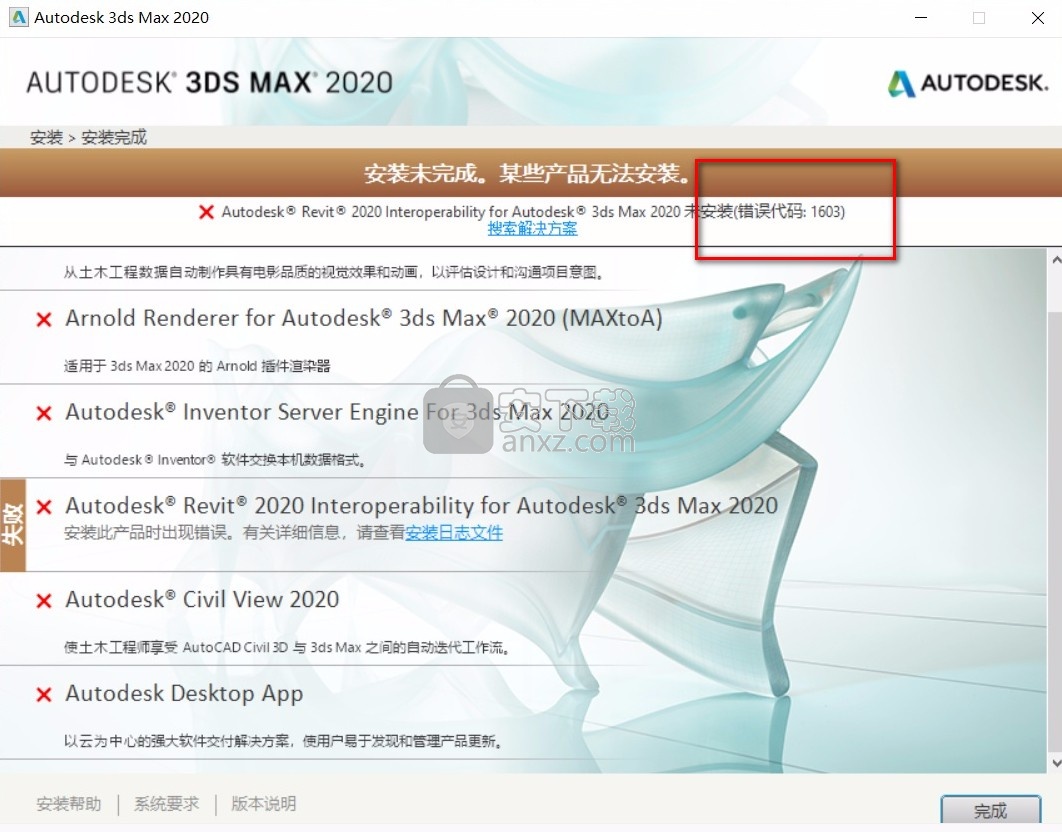Click the list scrollbar down arrow
Image resolution: width=1062 pixels, height=832 pixels.
[x=1055, y=764]
